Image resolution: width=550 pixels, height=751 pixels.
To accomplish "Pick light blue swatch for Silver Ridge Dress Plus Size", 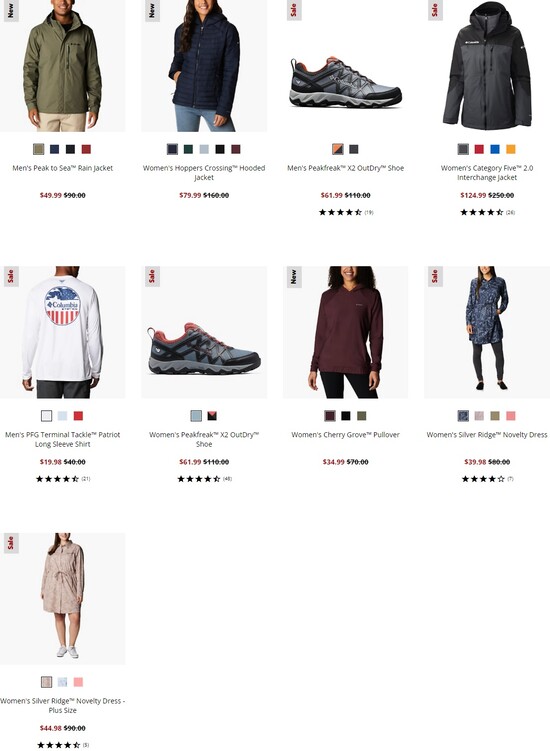I will pyautogui.click(x=62, y=682).
